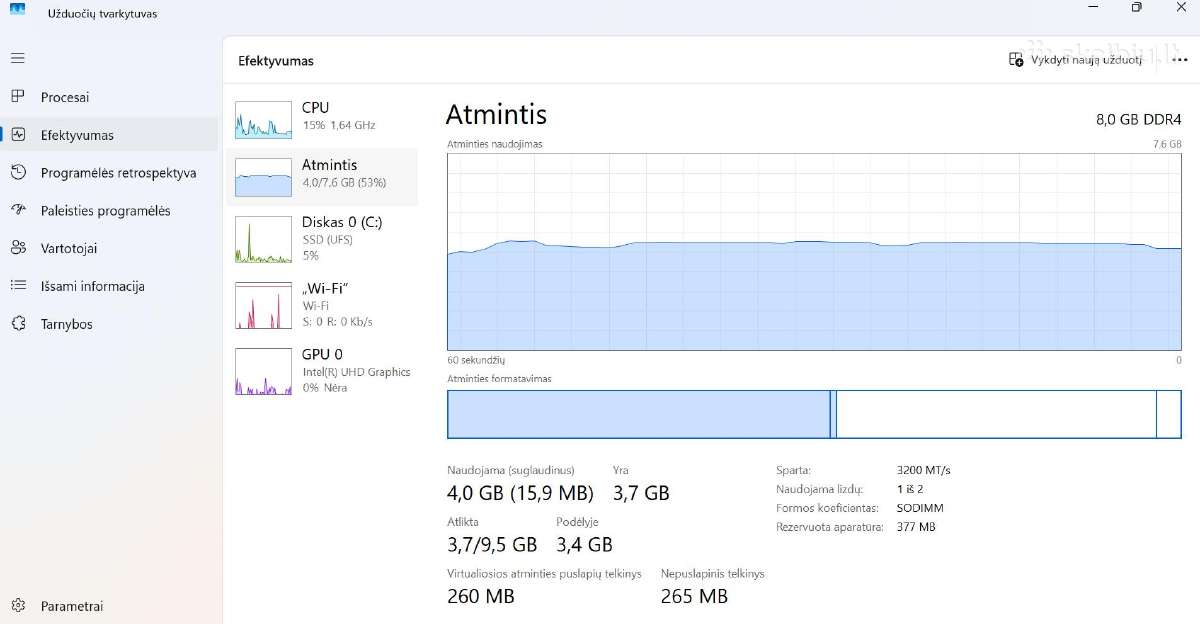Restore down the Task Manager window

click(1137, 7)
